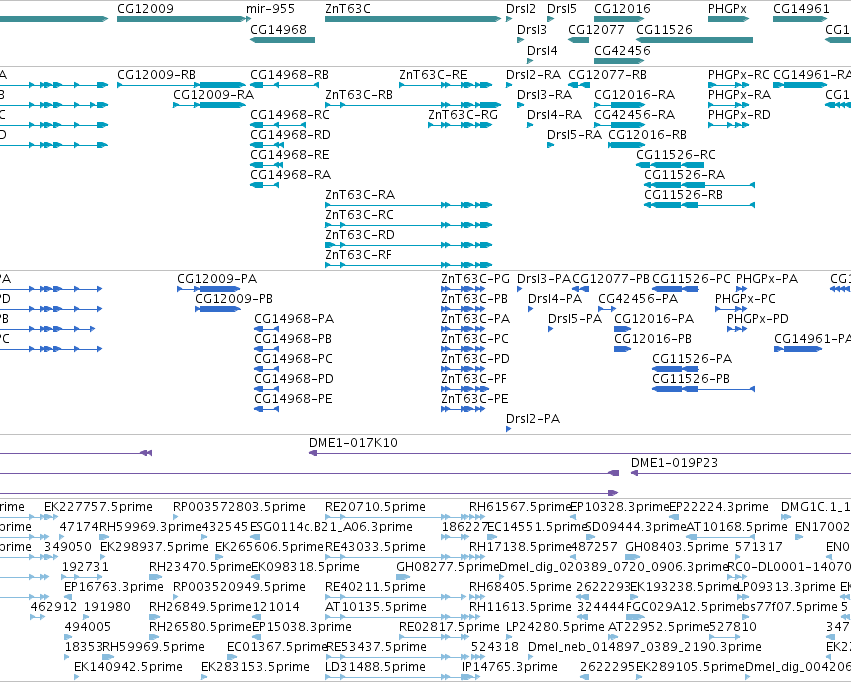Click the ZnT63C gene label
This screenshot has width=851, height=682.
click(x=347, y=9)
